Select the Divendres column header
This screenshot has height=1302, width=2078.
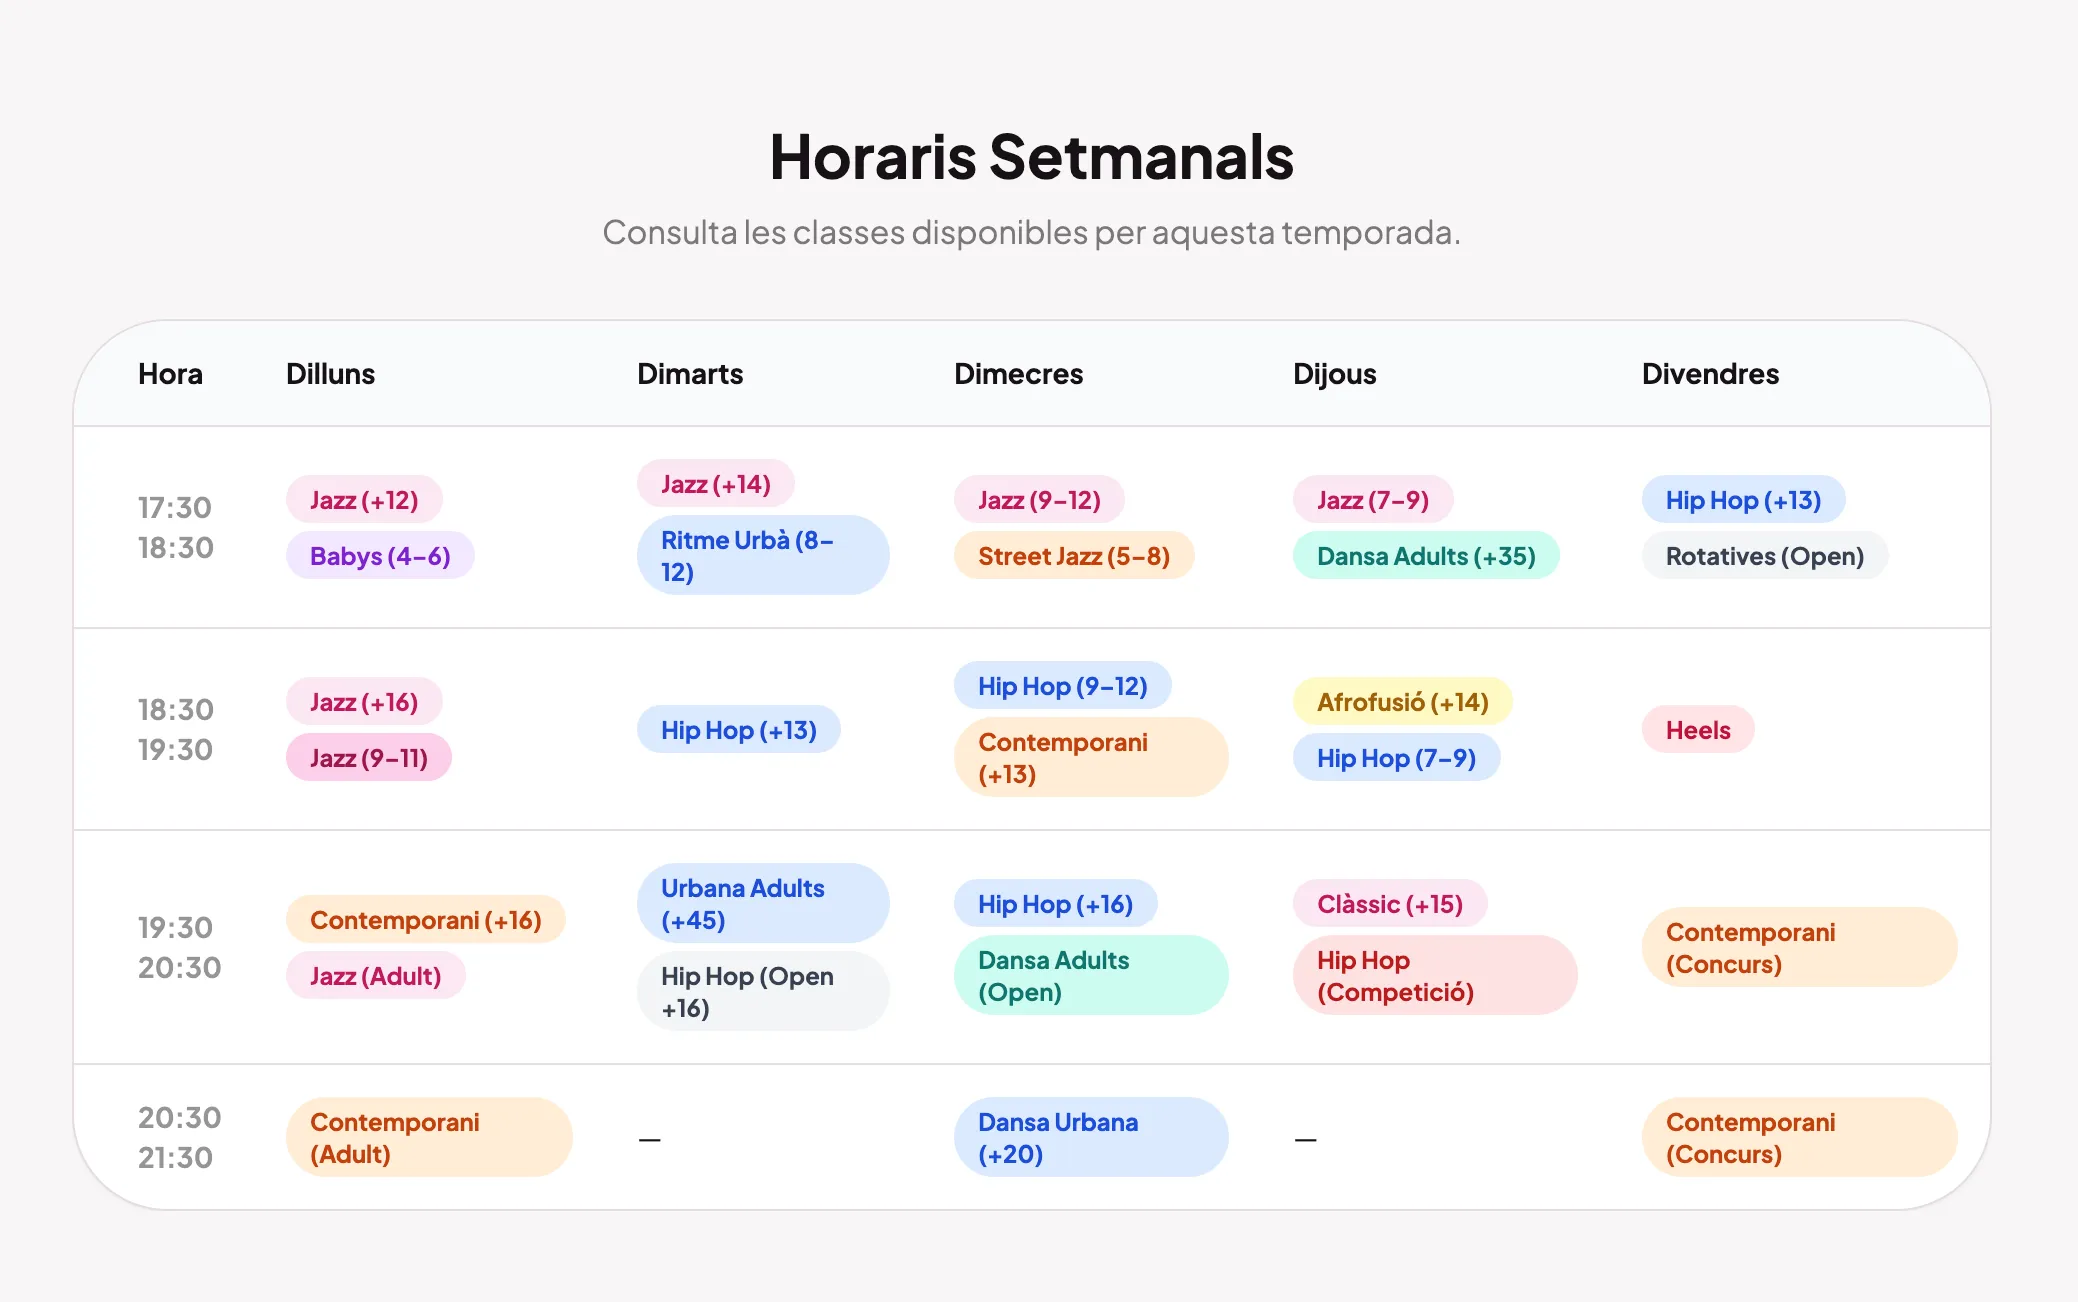1710,374
